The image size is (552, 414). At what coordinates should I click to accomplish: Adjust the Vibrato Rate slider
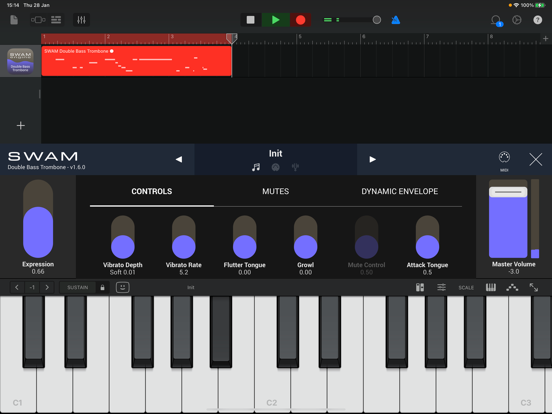click(183, 237)
